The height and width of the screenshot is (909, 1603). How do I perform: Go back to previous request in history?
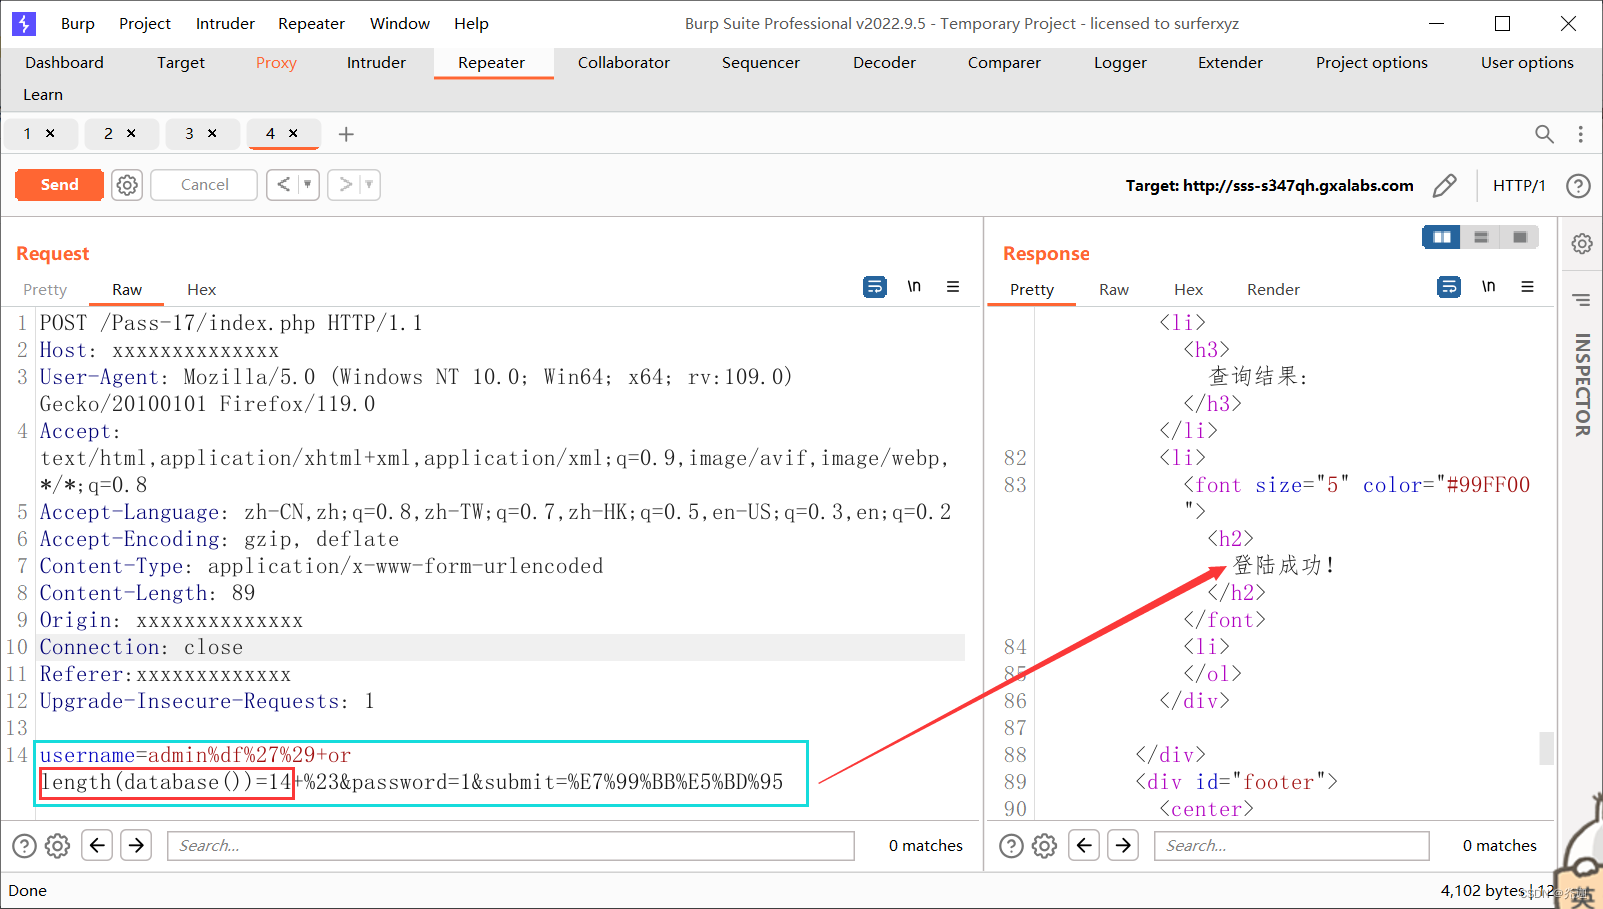tap(284, 184)
